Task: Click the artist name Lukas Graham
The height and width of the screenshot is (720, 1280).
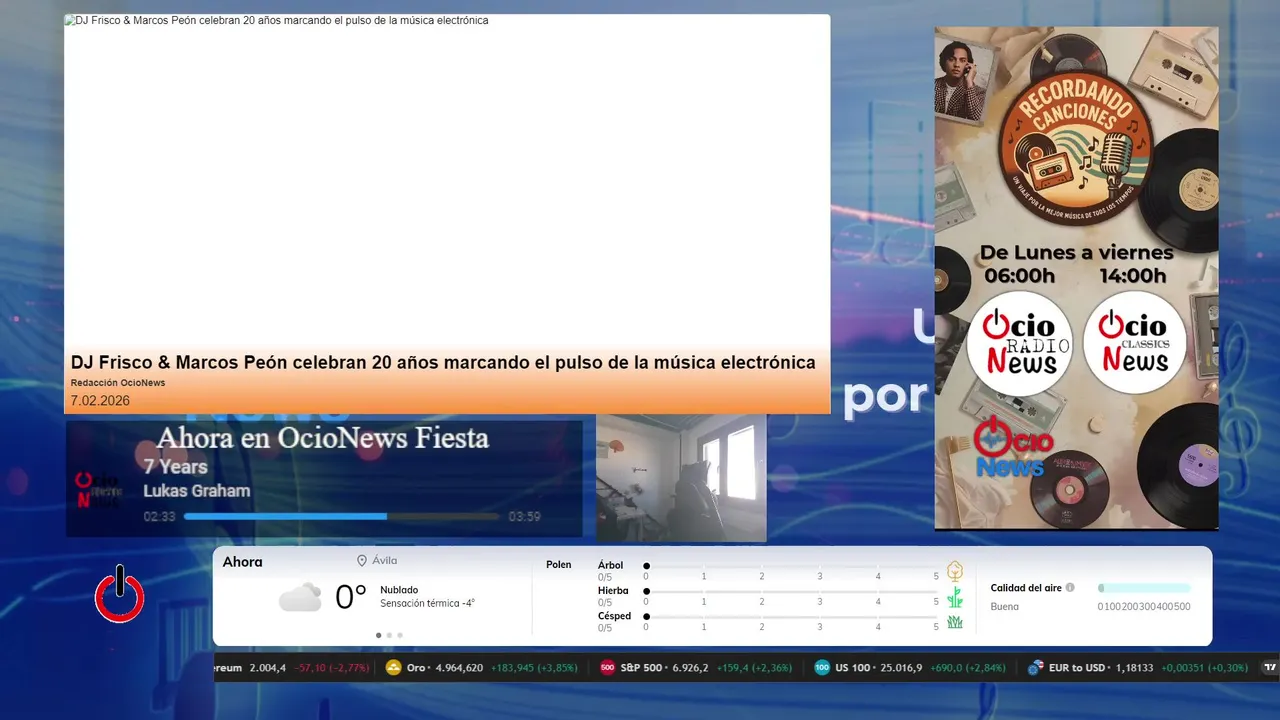Action: 196,491
